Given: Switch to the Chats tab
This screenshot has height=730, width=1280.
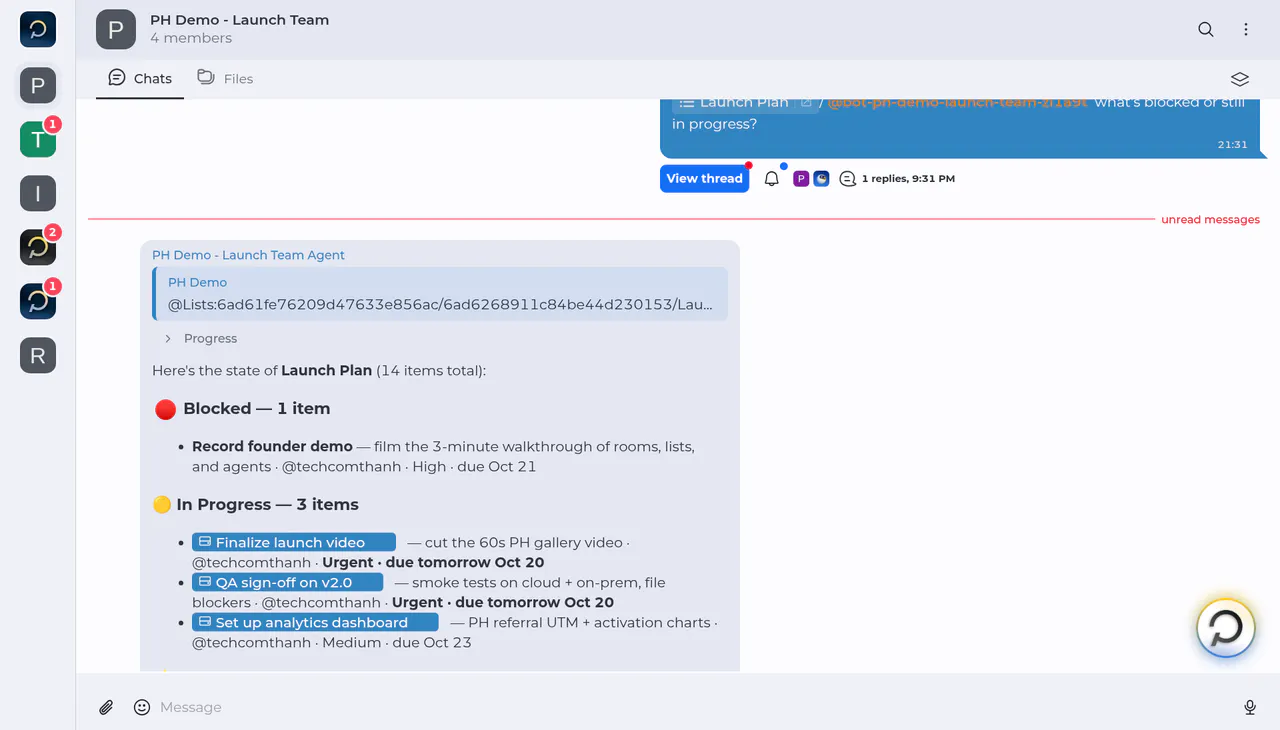Looking at the screenshot, I should pos(140,78).
